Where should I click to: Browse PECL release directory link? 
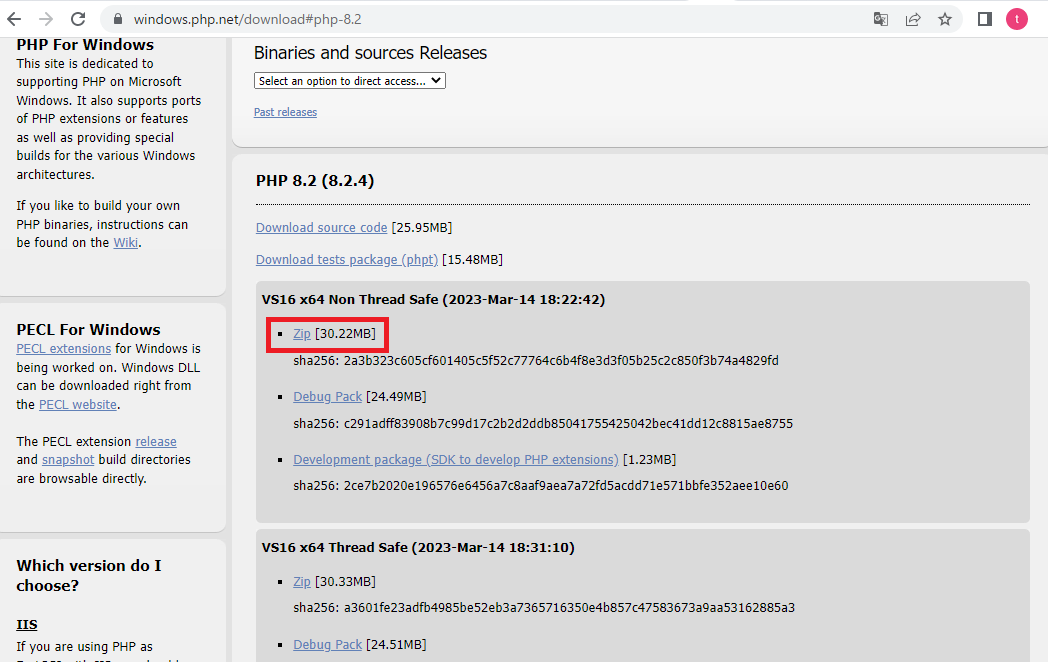pyautogui.click(x=156, y=441)
